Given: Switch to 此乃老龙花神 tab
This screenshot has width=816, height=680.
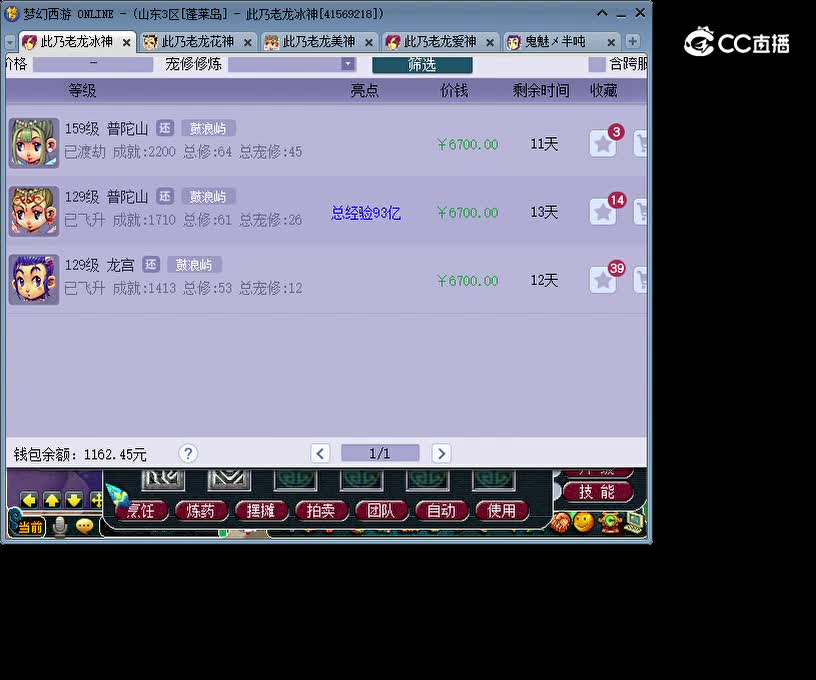Looking at the screenshot, I should point(197,42).
